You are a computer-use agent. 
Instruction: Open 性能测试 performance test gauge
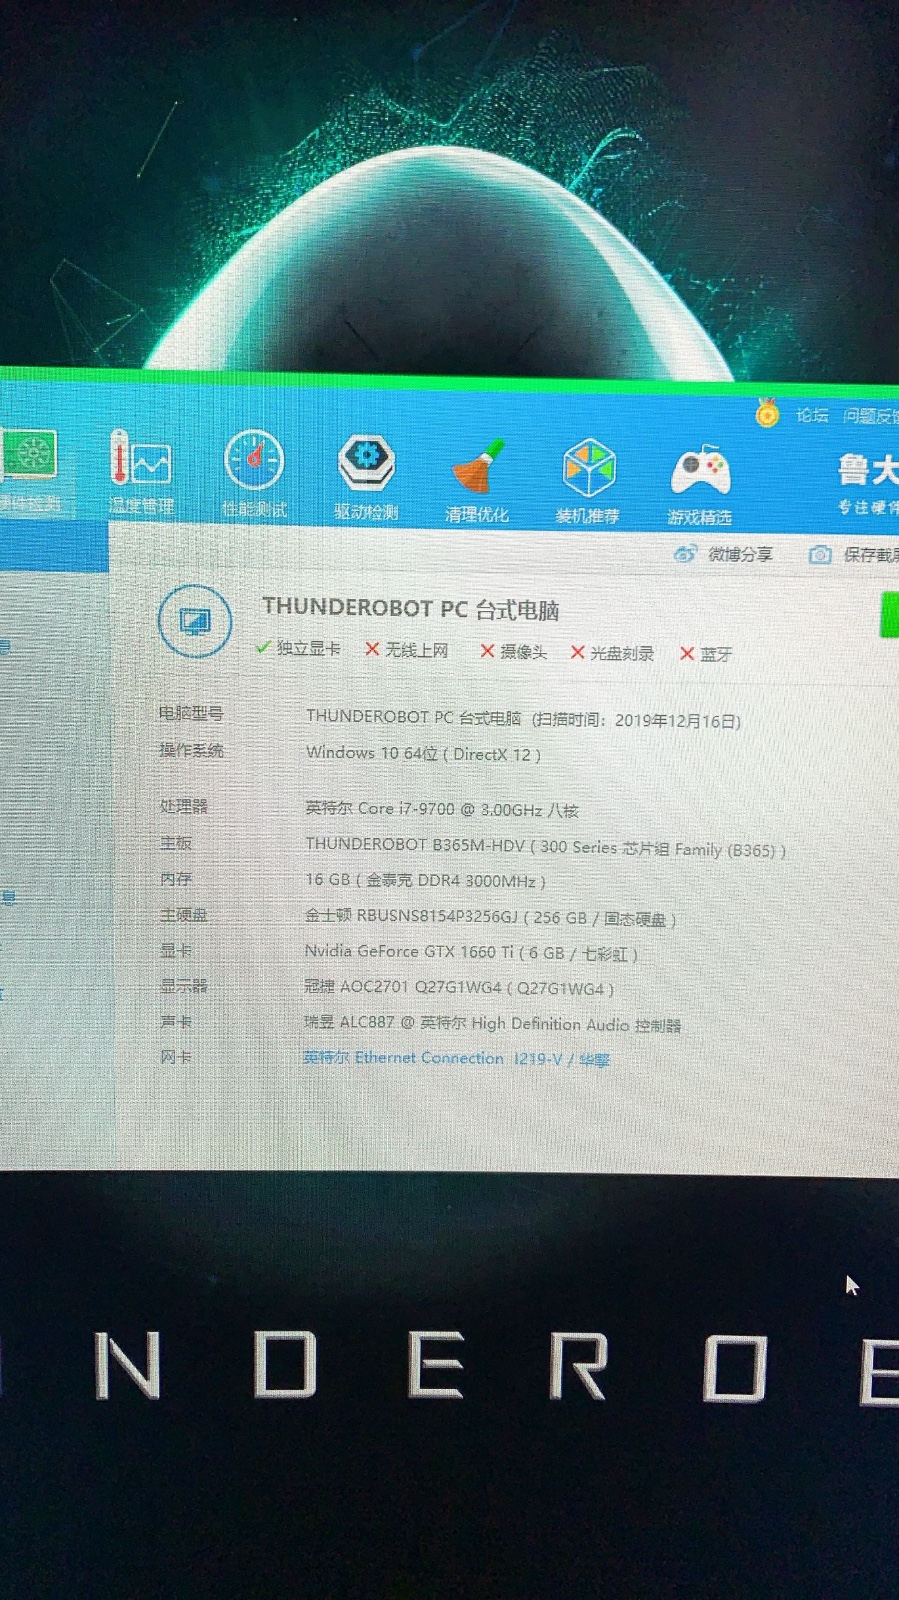pyautogui.click(x=254, y=472)
